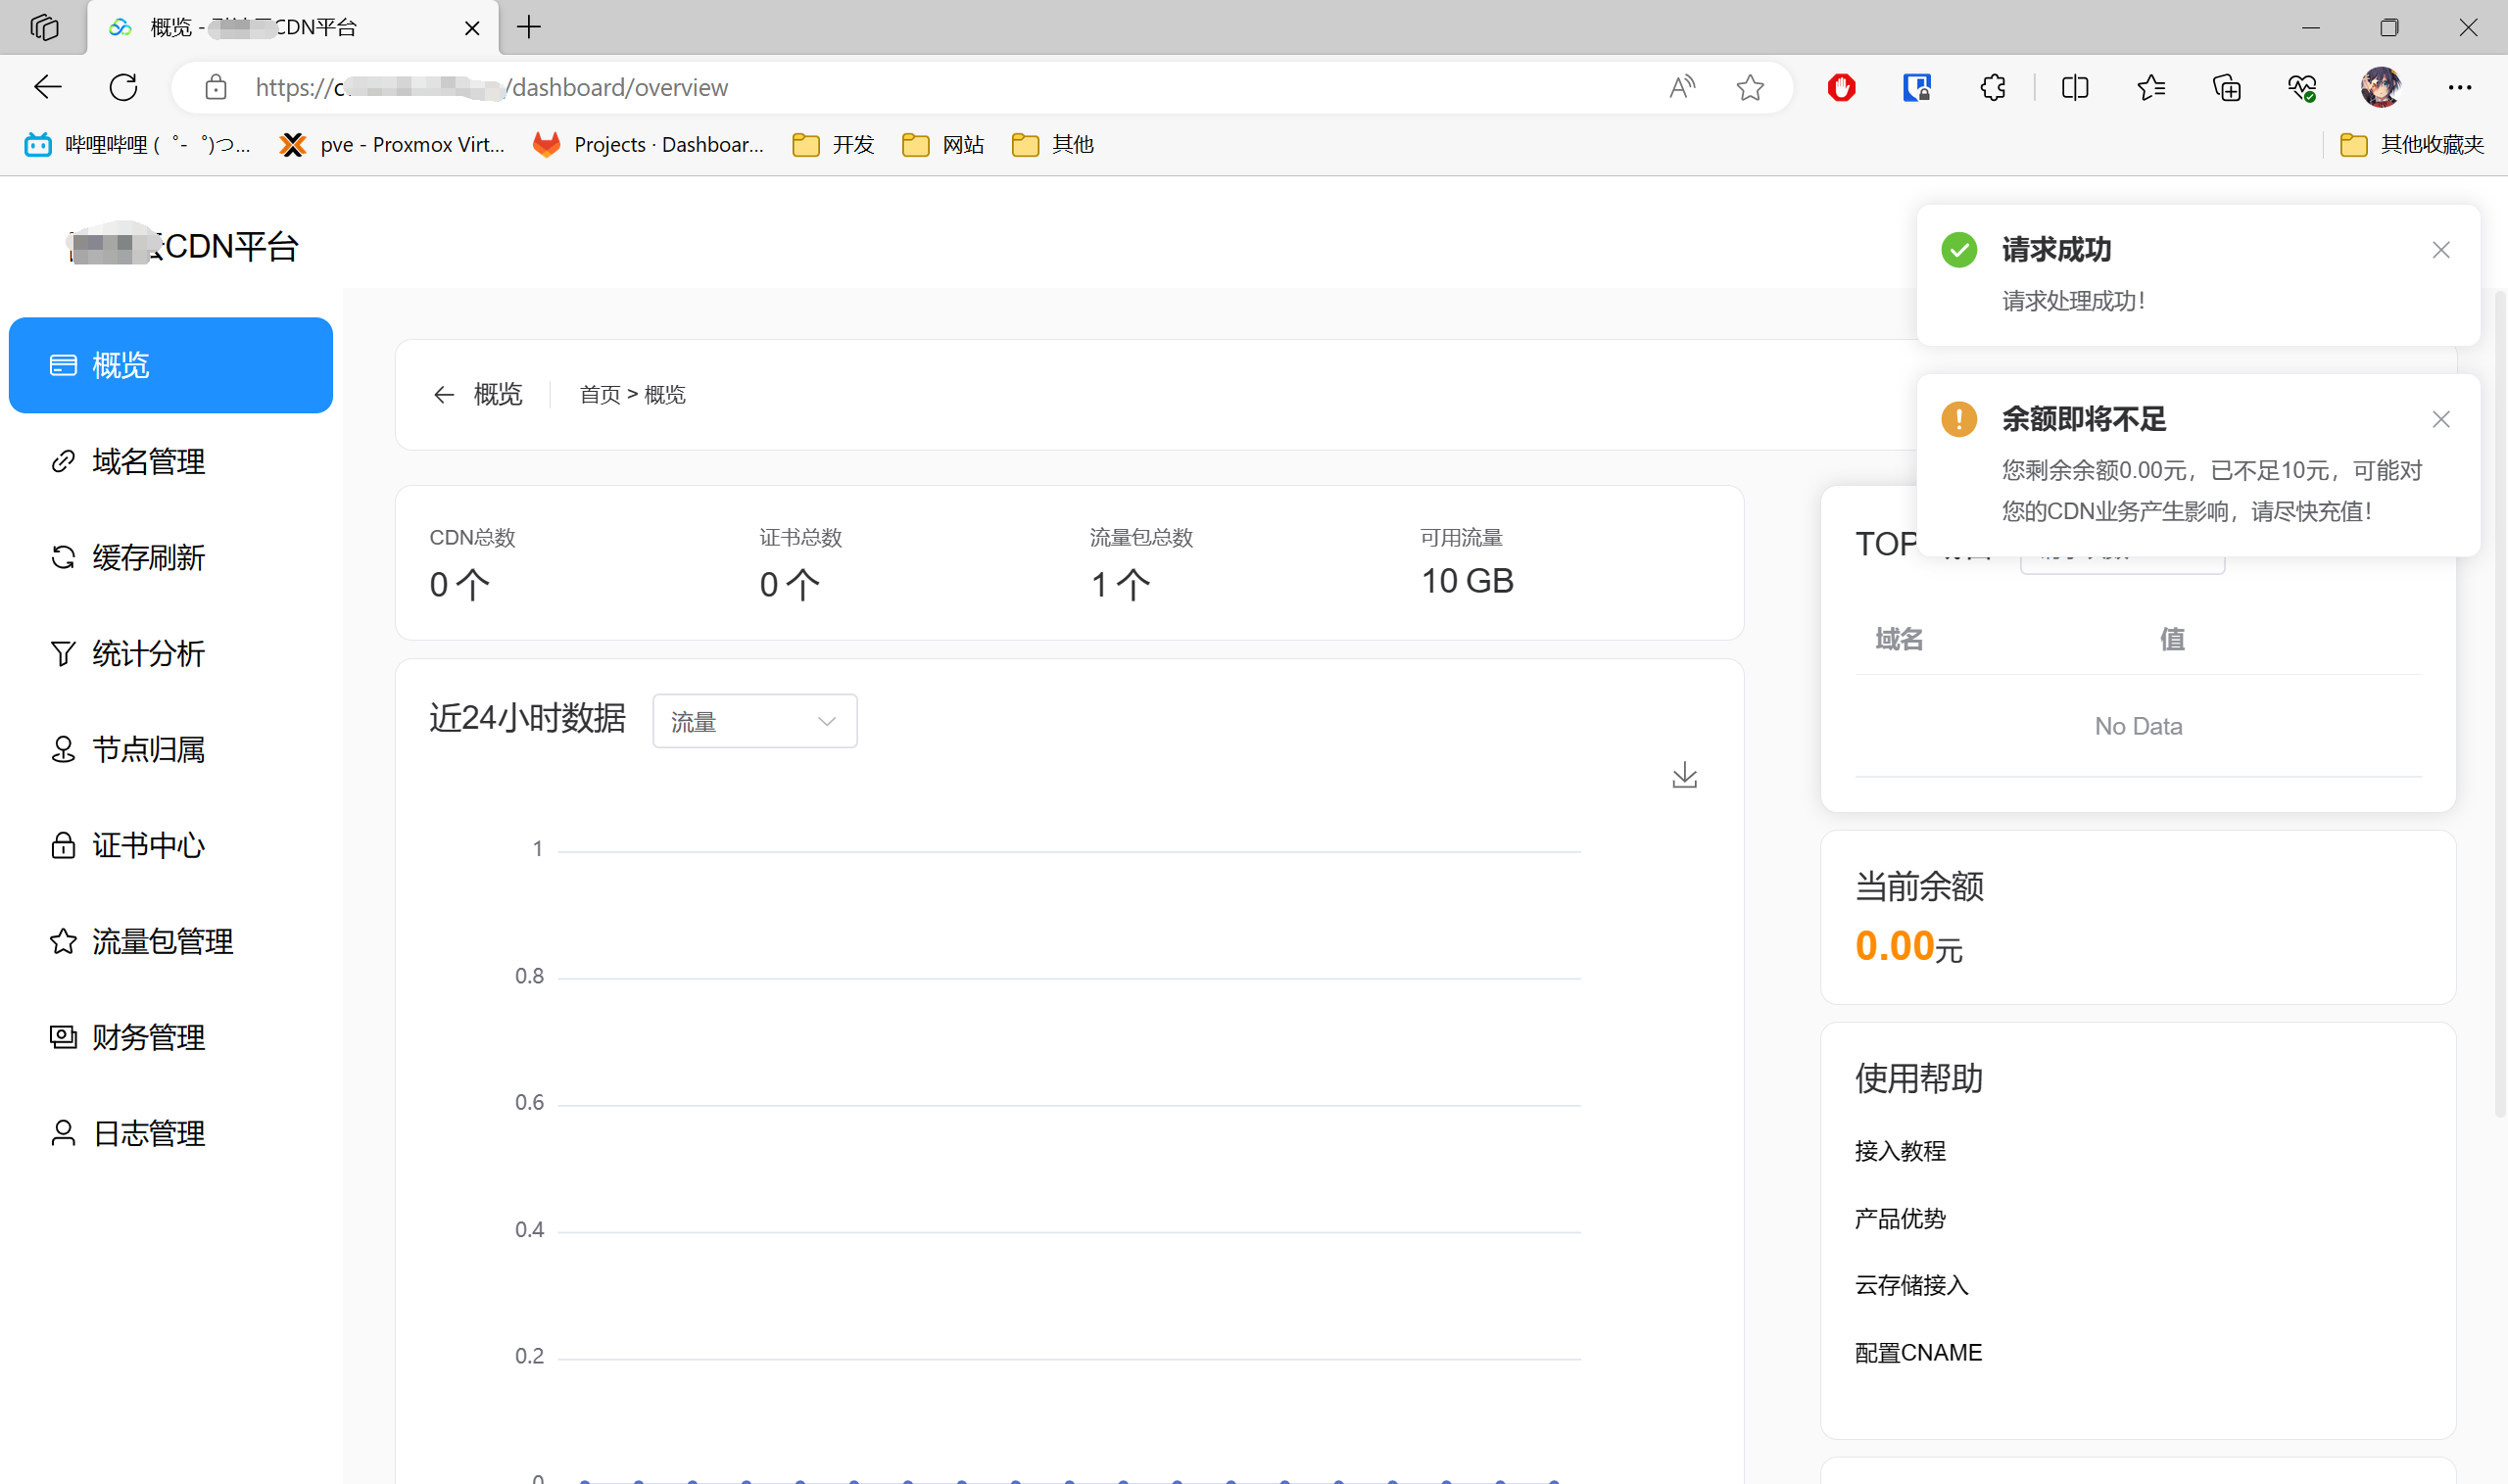2508x1484 pixels.
Task: Download the 24-hour chart data
Action: (1684, 775)
